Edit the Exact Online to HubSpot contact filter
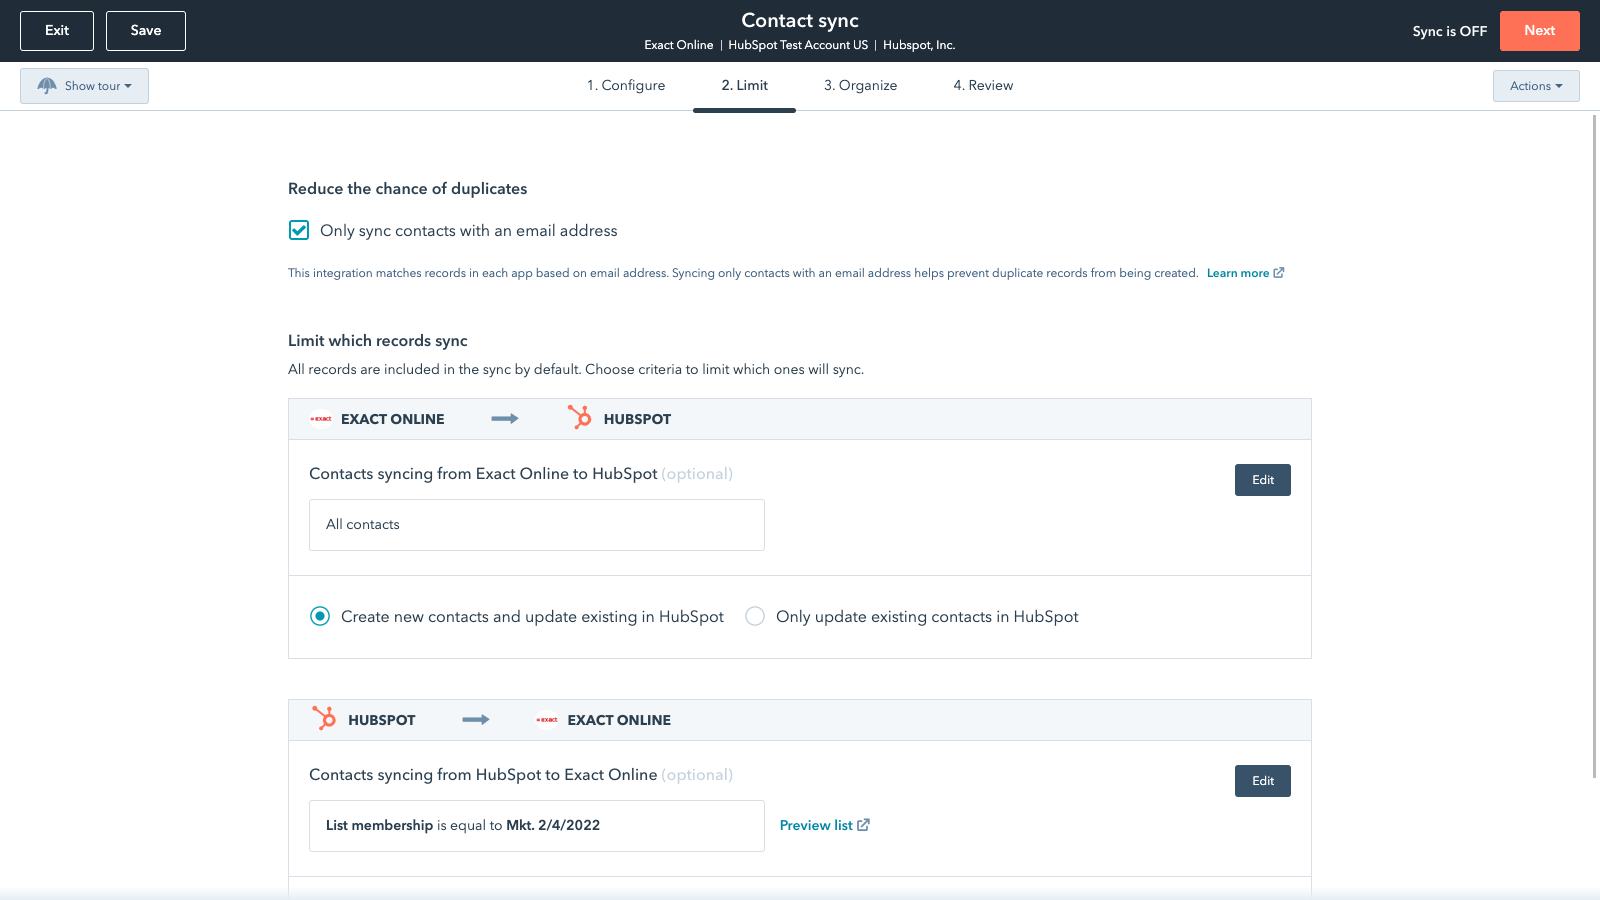Viewport: 1600px width, 900px height. (x=1262, y=480)
